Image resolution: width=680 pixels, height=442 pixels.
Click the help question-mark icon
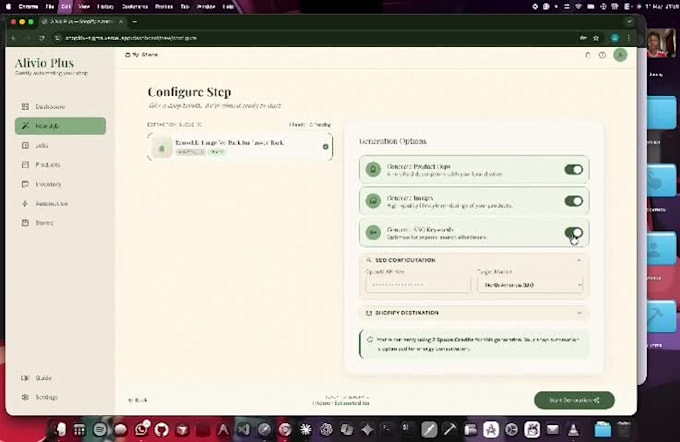click(x=602, y=55)
